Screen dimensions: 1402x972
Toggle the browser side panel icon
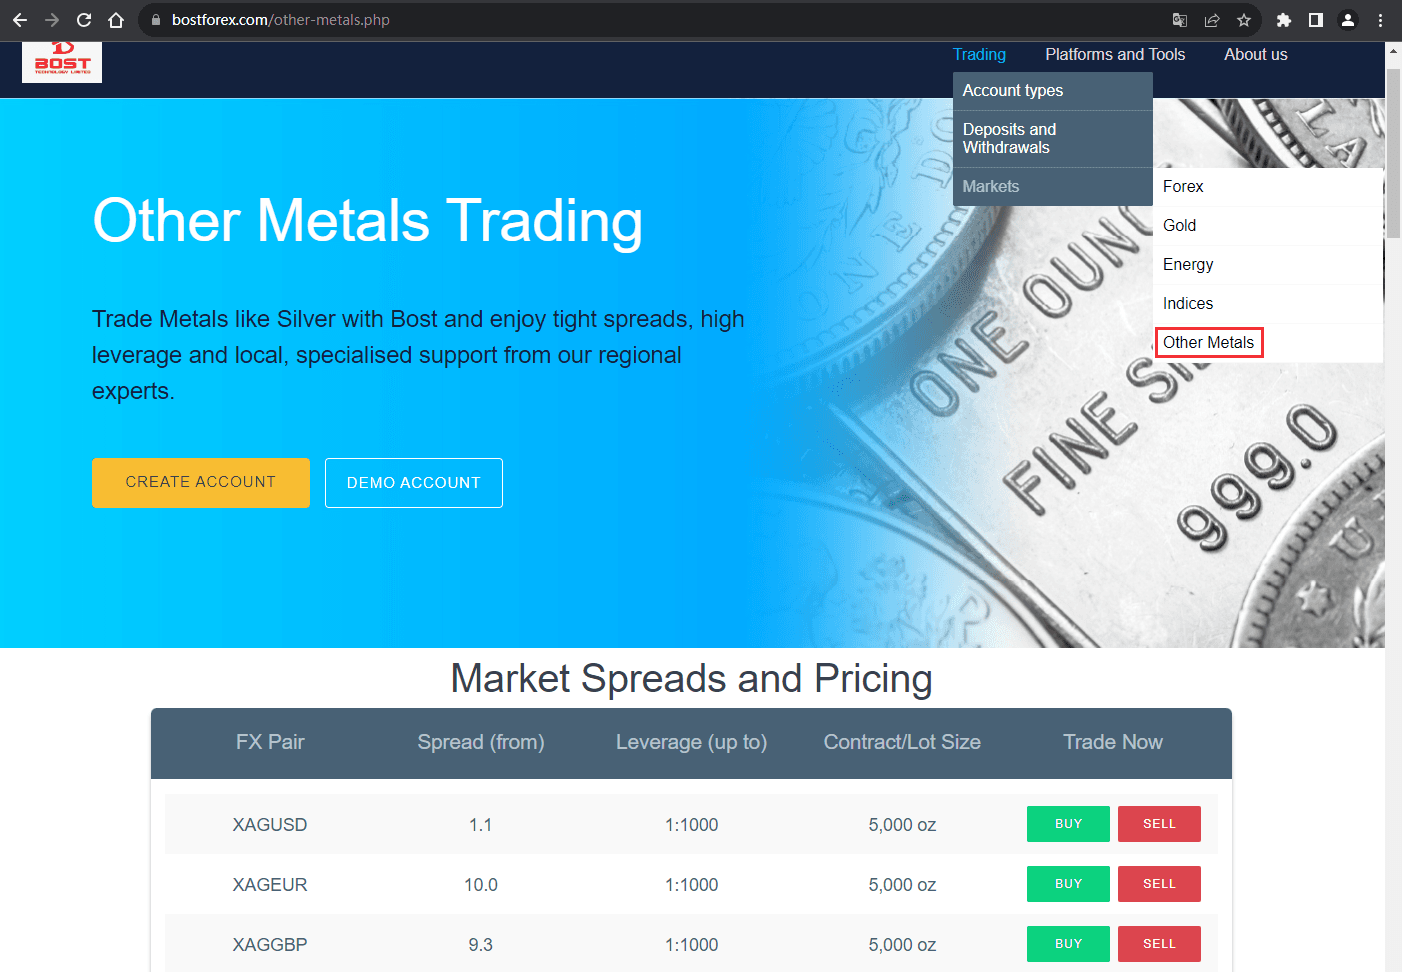click(x=1316, y=20)
